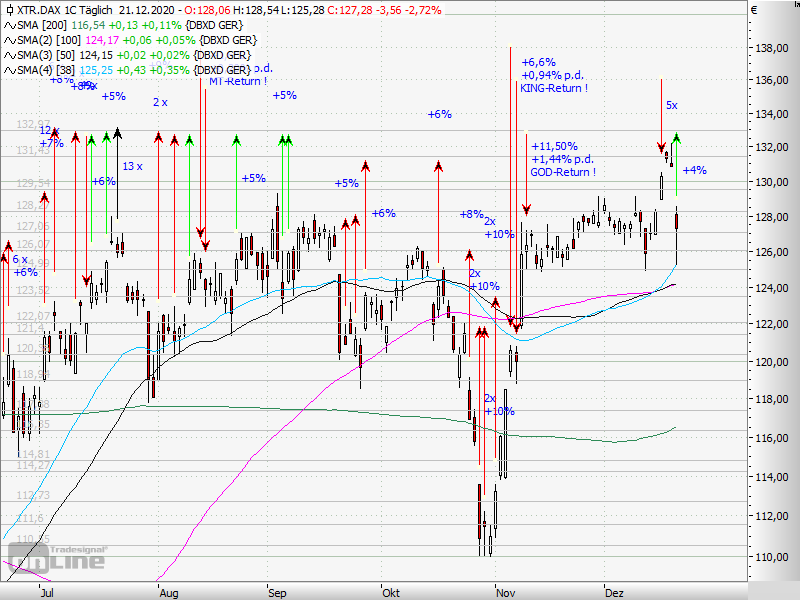Select the SMA [200] legend label
This screenshot has width=800, height=600.
(43, 26)
